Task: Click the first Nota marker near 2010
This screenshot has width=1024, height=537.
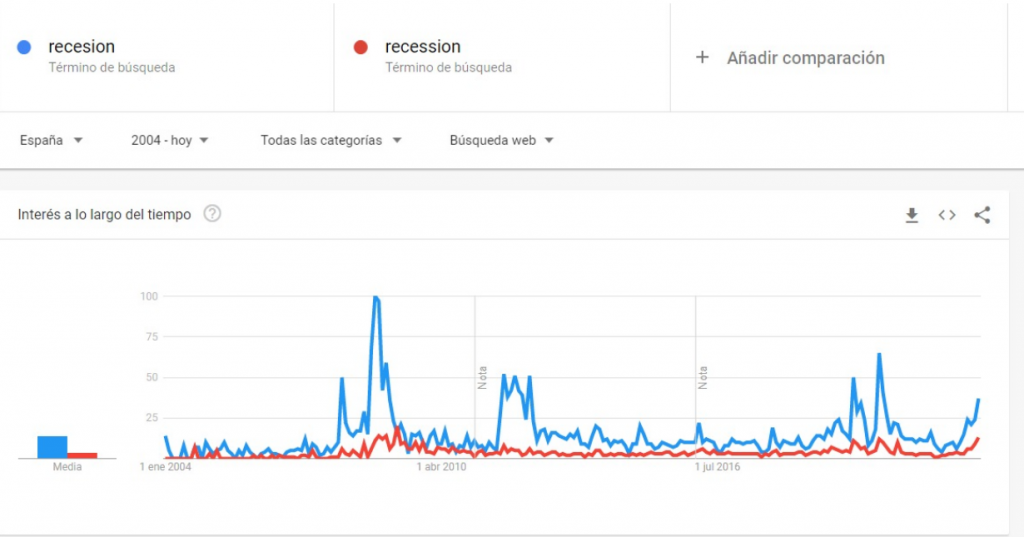Action: [x=481, y=377]
